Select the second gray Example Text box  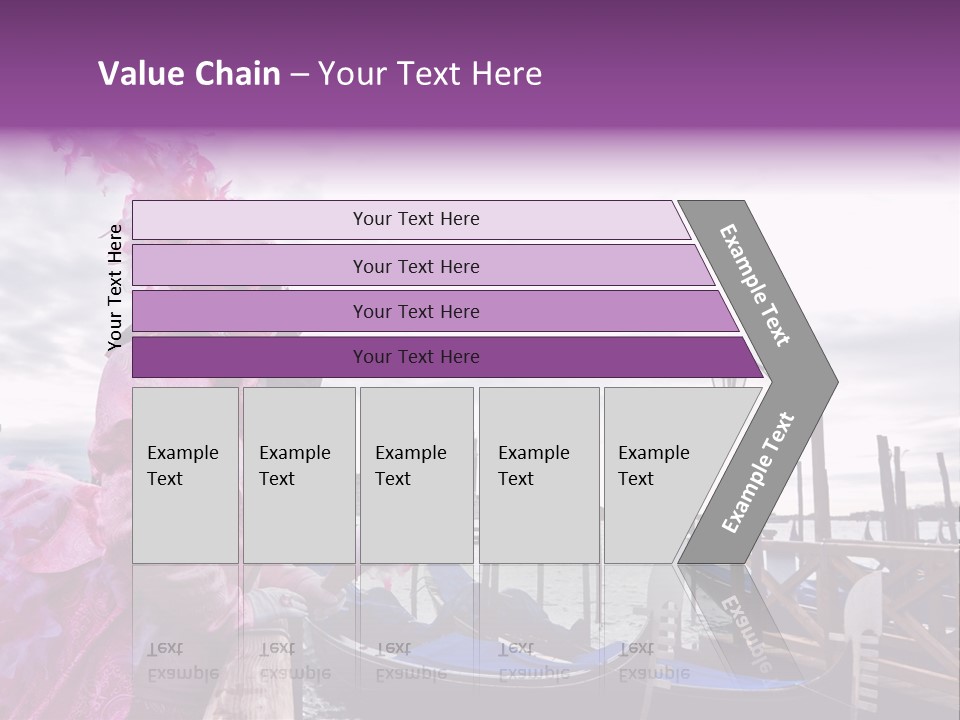coord(298,475)
